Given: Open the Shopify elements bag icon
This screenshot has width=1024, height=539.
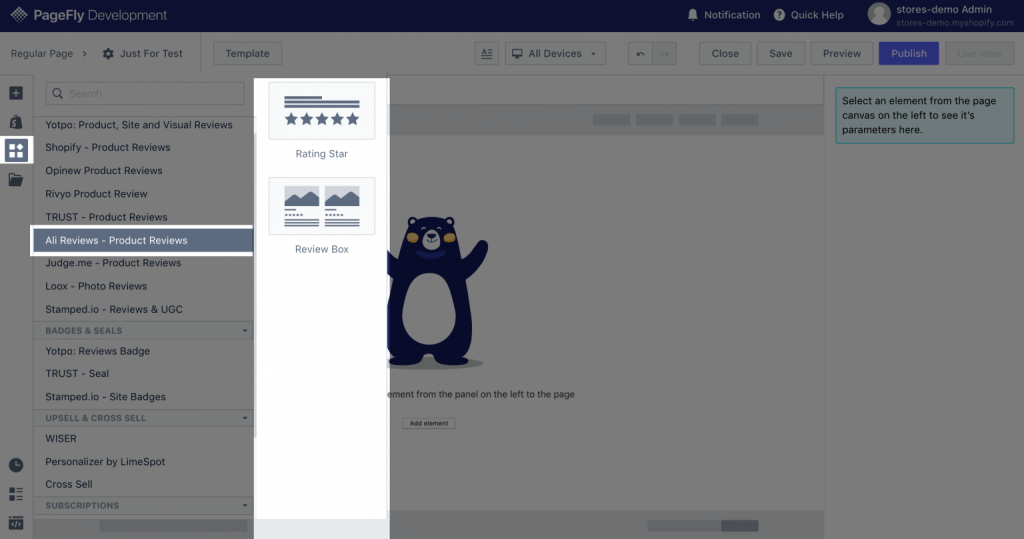Looking at the screenshot, I should click(16, 122).
